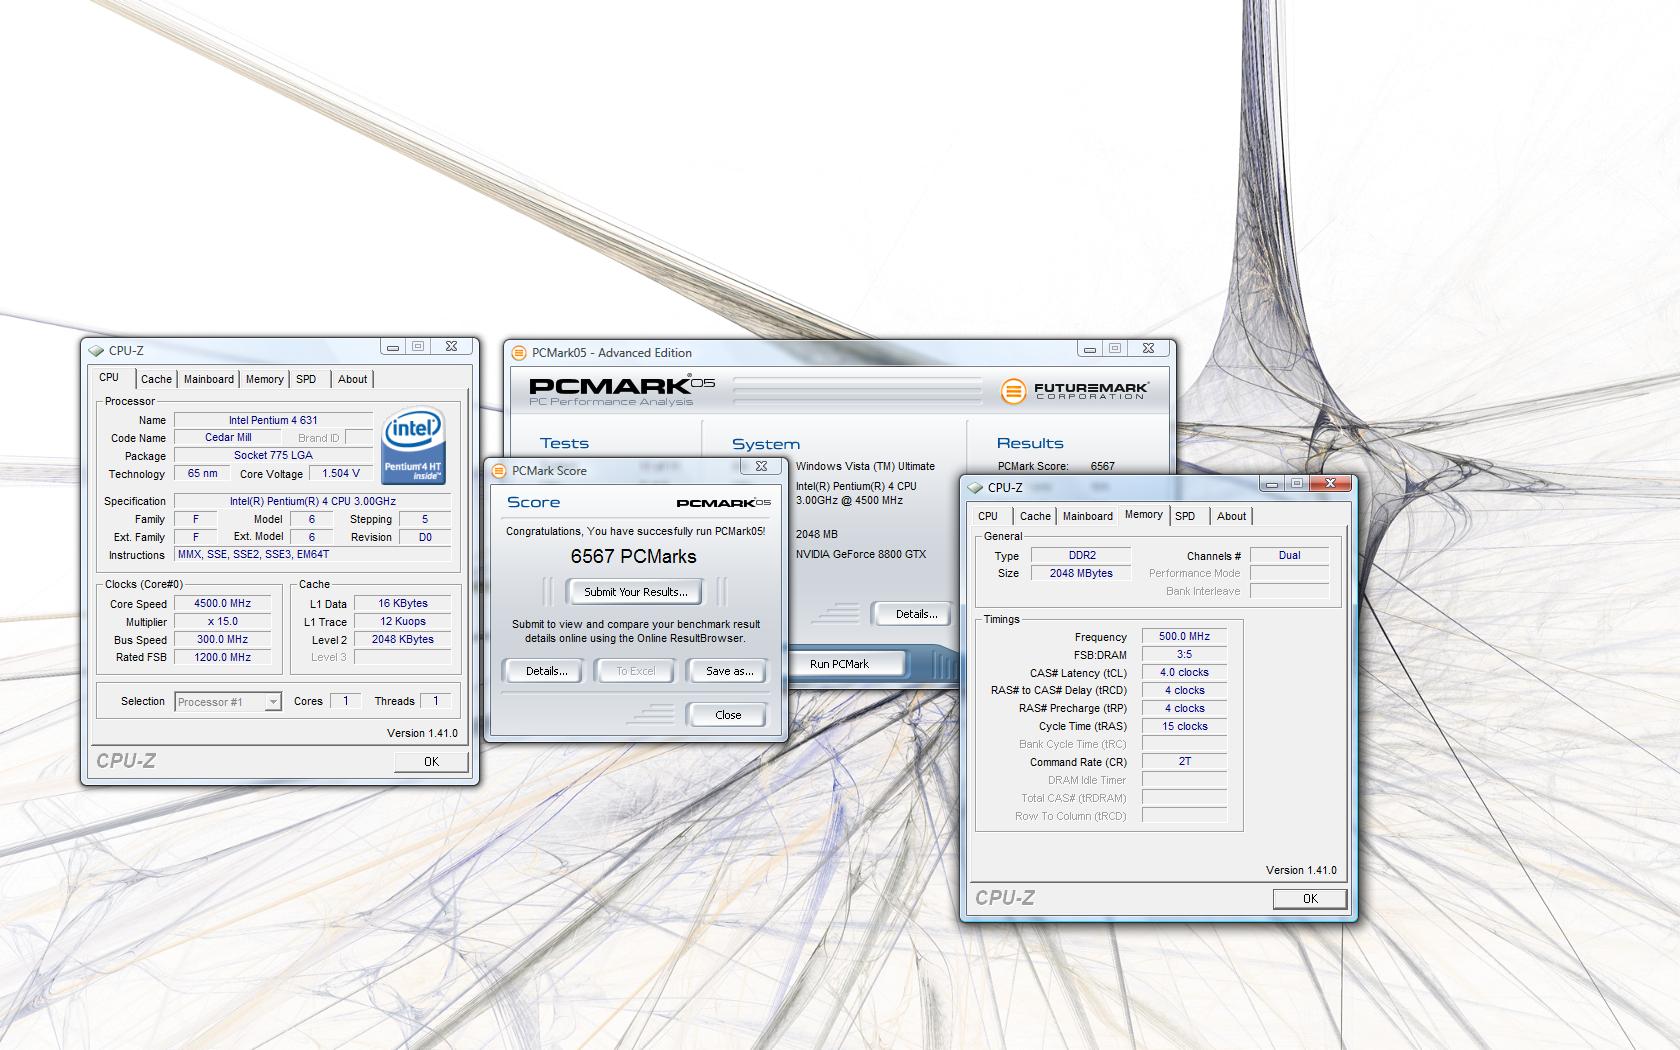Click the Core Voltage 1.504 V field

pyautogui.click(x=341, y=474)
